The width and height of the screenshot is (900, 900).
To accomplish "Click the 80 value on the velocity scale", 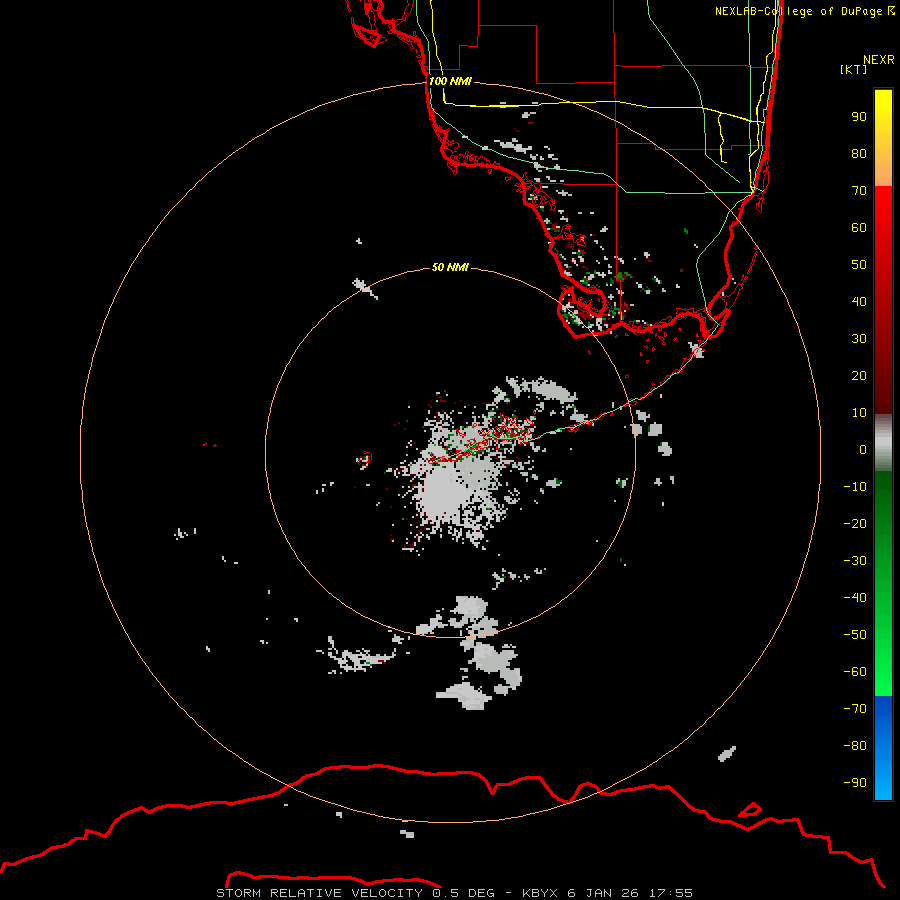I will click(859, 154).
